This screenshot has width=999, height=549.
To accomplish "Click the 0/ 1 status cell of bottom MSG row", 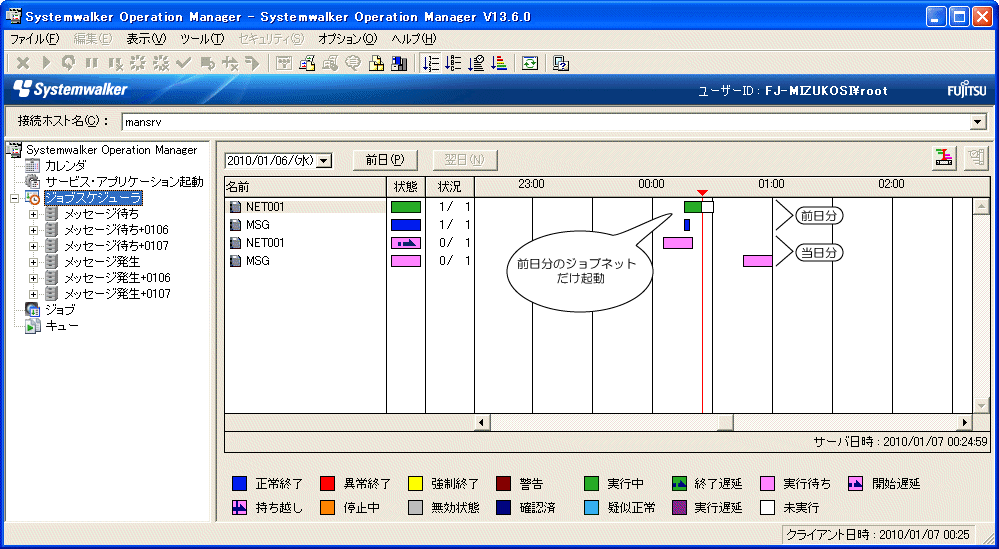I will [x=450, y=260].
